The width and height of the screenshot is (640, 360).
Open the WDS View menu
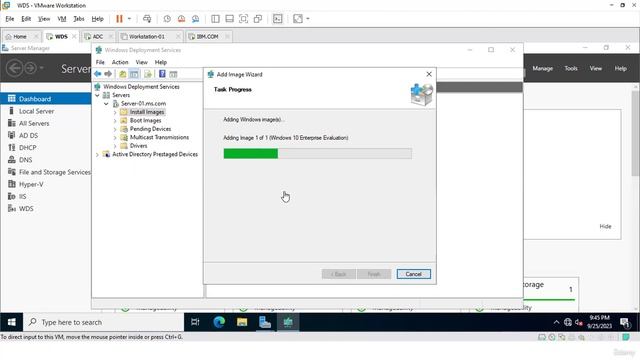tap(142, 62)
